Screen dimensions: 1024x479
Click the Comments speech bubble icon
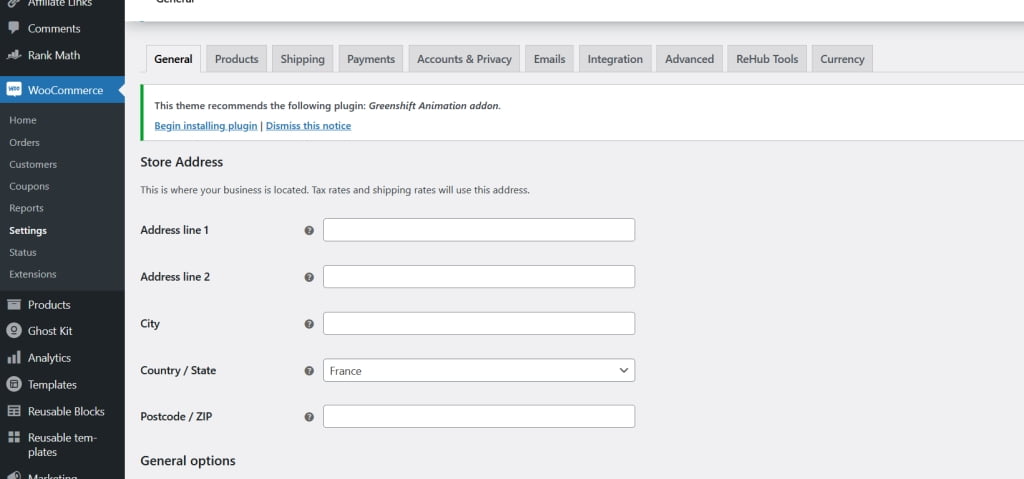pyautogui.click(x=14, y=28)
